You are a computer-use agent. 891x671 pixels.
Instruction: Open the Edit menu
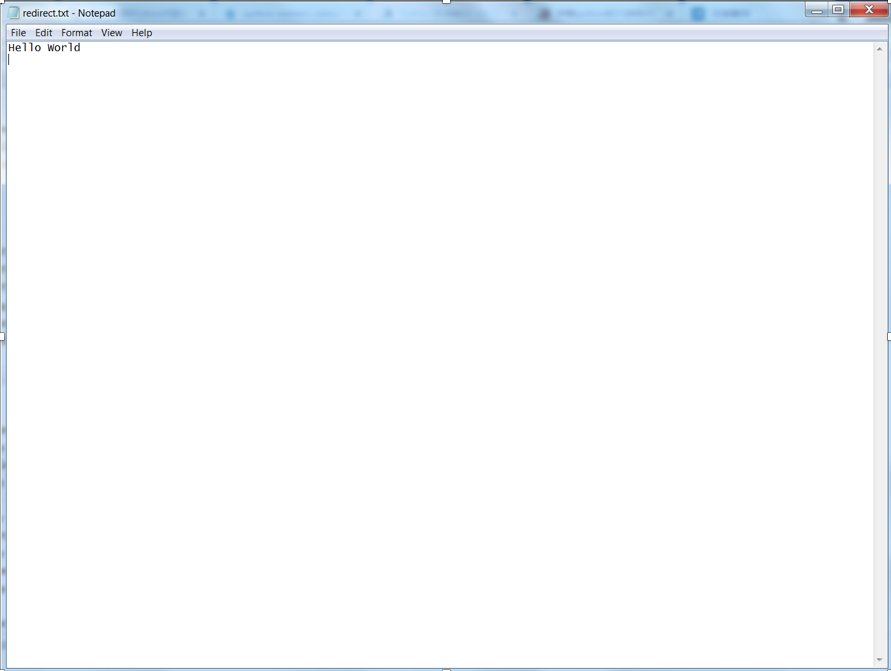pyautogui.click(x=43, y=33)
